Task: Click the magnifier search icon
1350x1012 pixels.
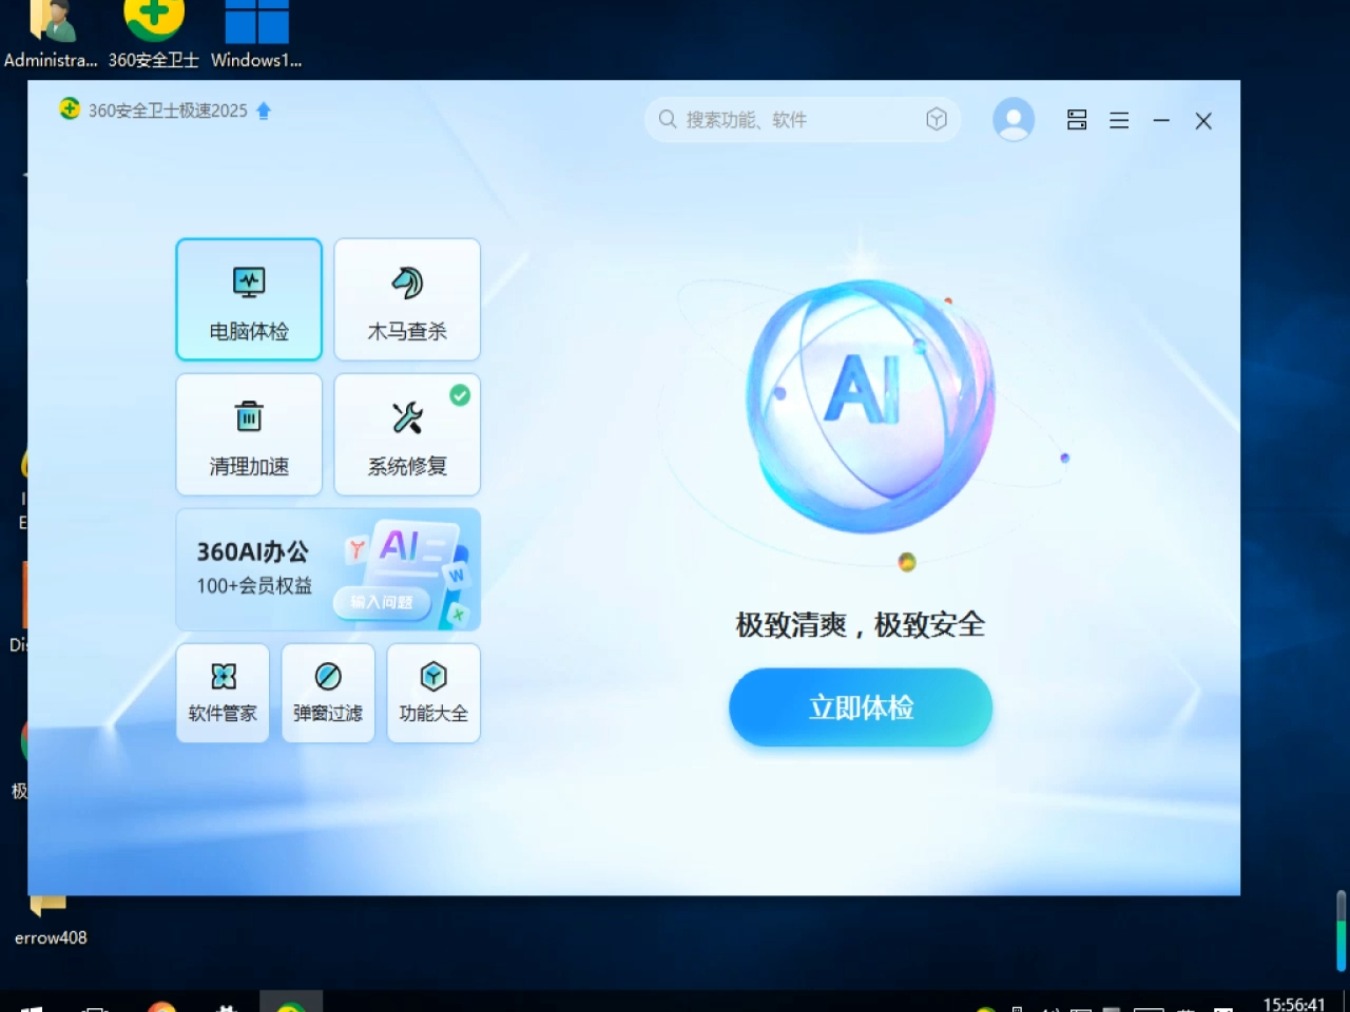Action: [667, 120]
